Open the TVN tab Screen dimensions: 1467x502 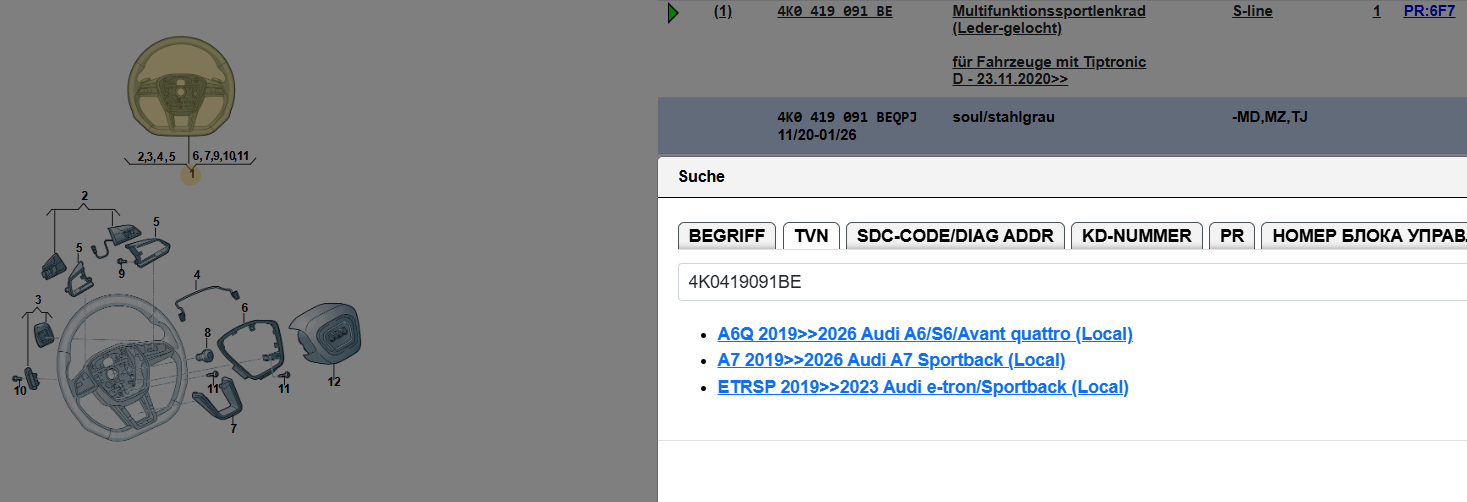pos(811,236)
